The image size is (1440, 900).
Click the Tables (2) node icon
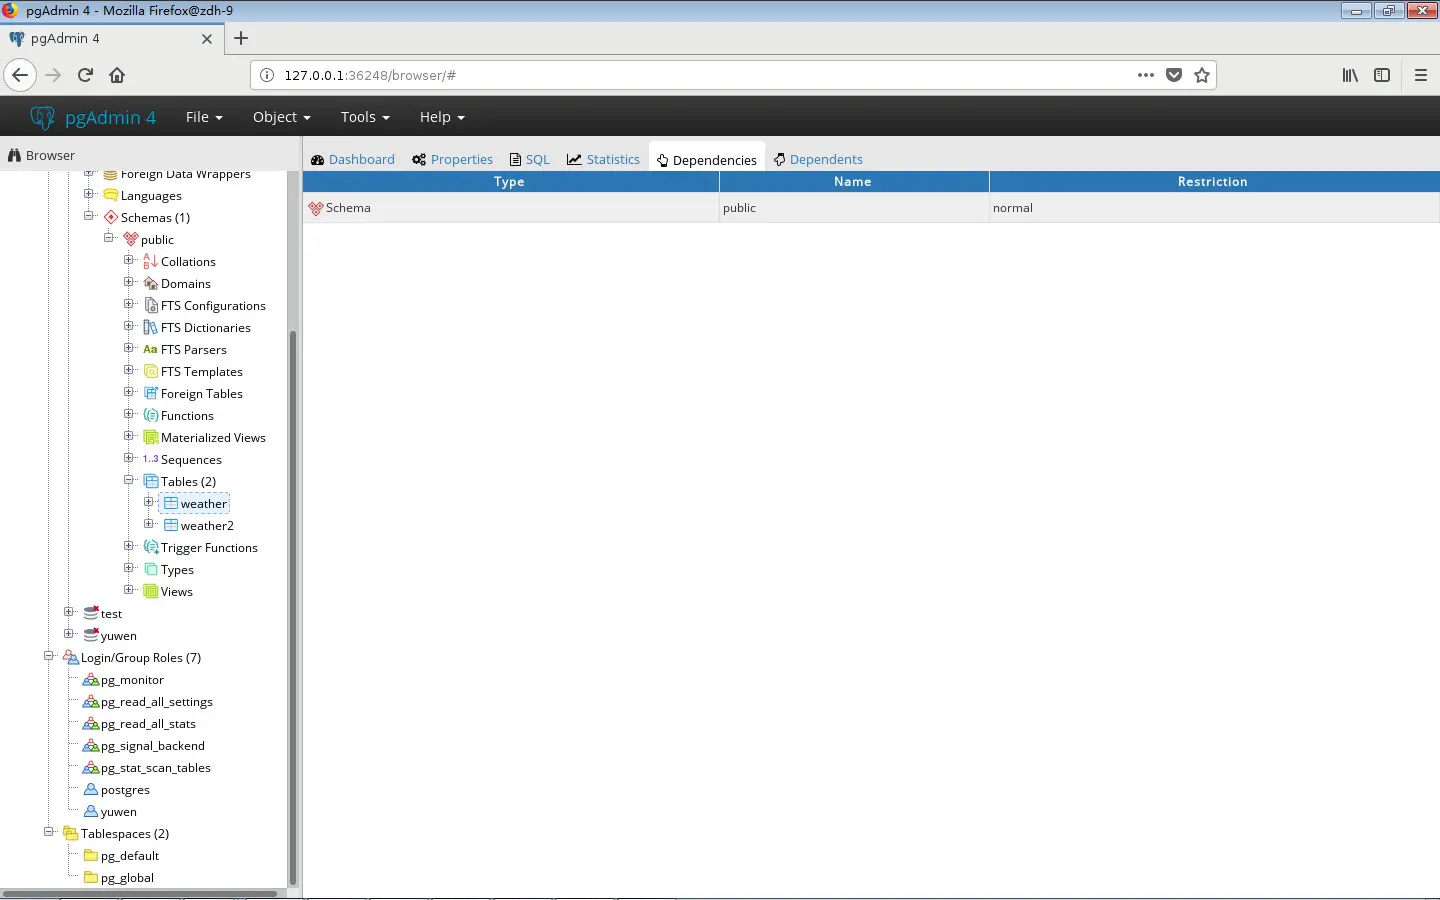[151, 481]
